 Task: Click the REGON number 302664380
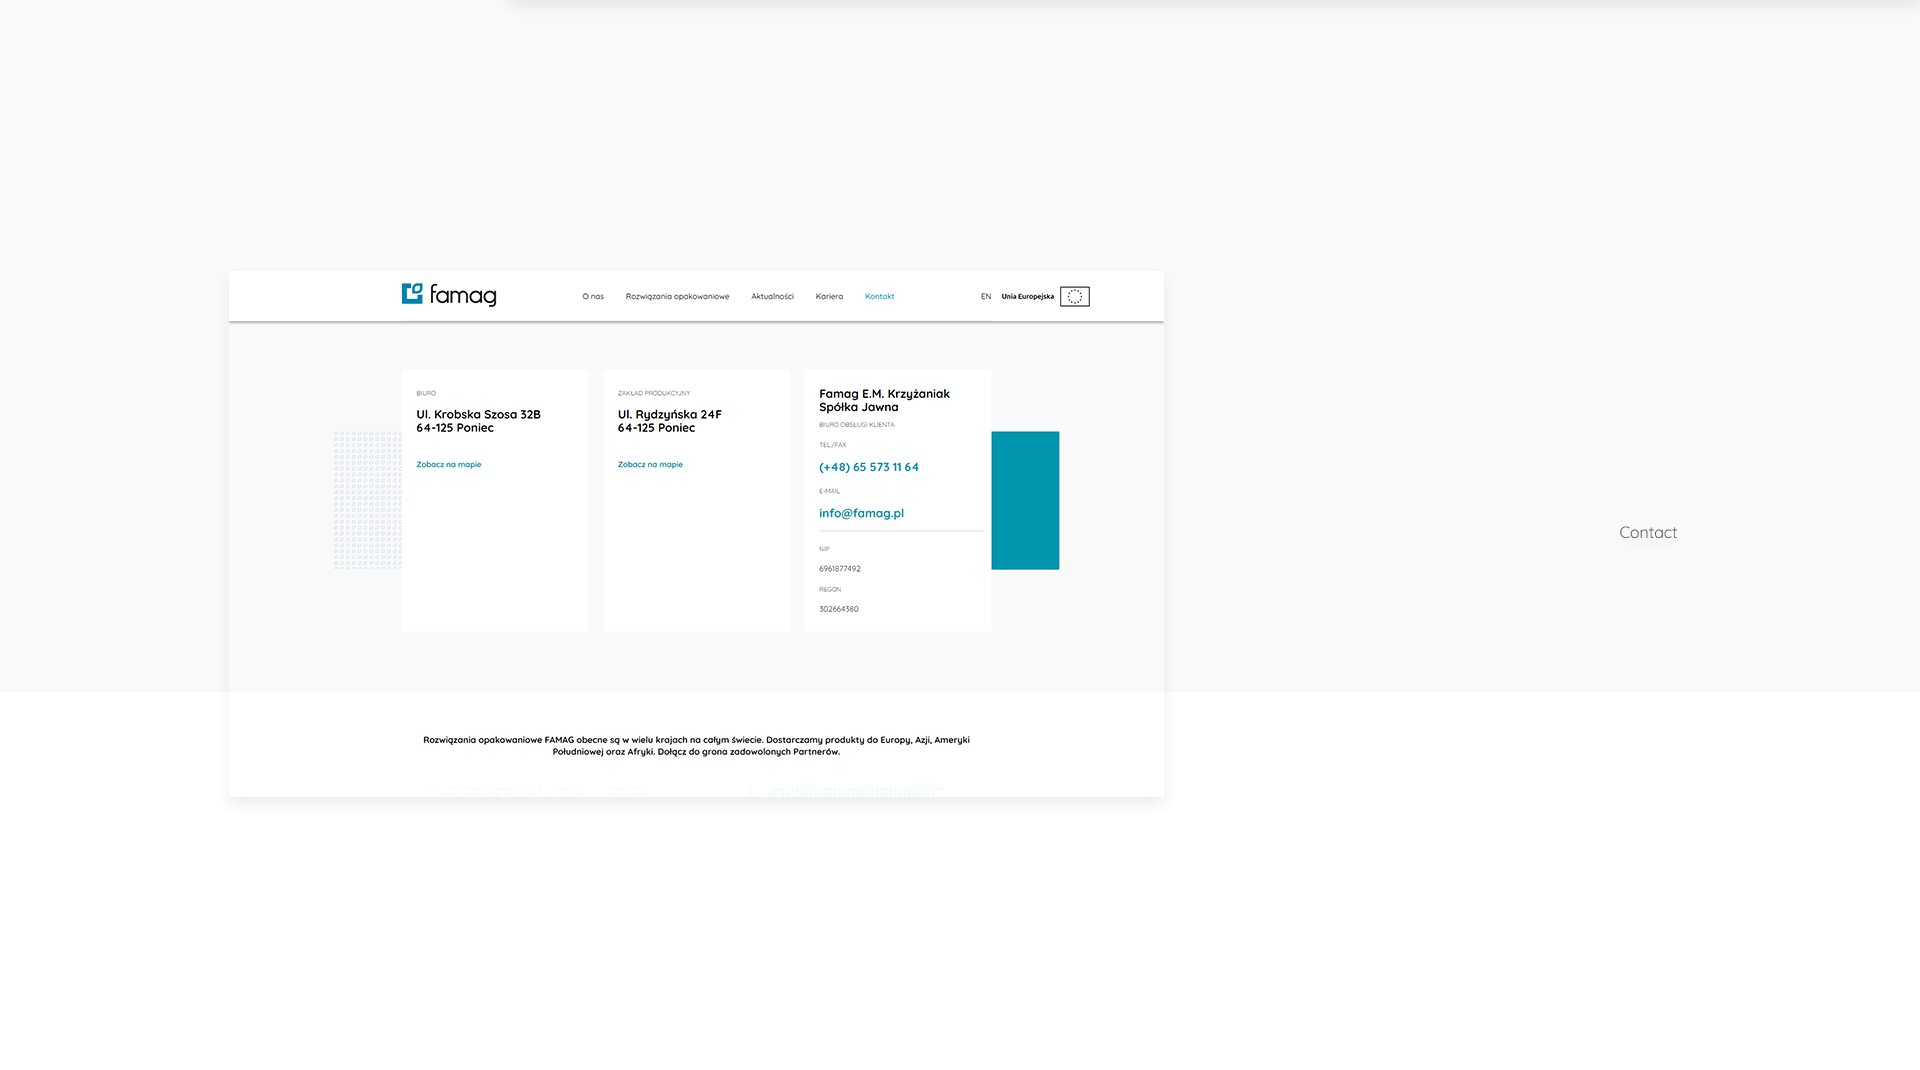coord(838,609)
